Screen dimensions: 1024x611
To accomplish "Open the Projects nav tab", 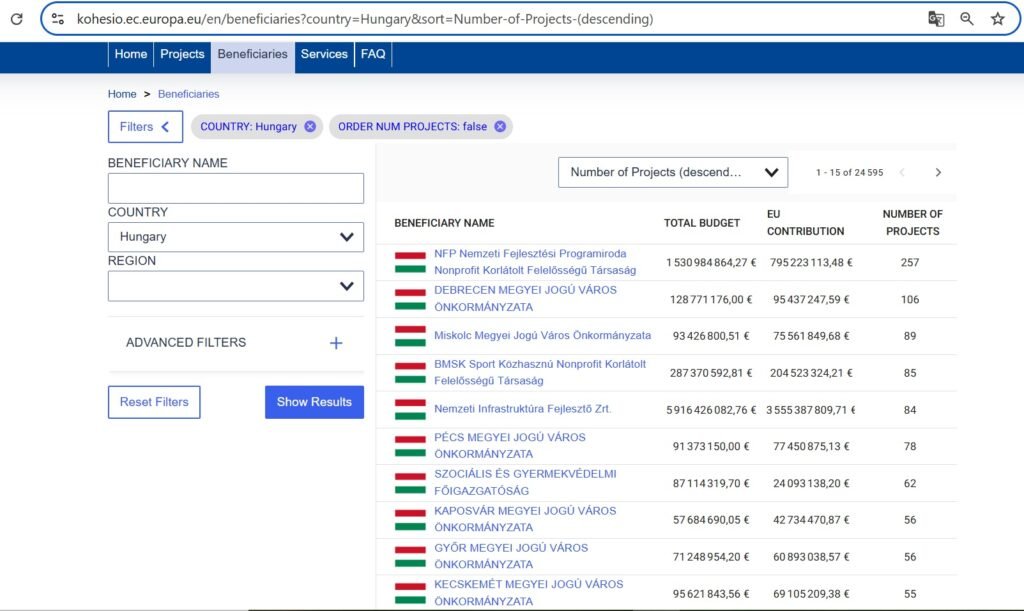I will pos(182,54).
